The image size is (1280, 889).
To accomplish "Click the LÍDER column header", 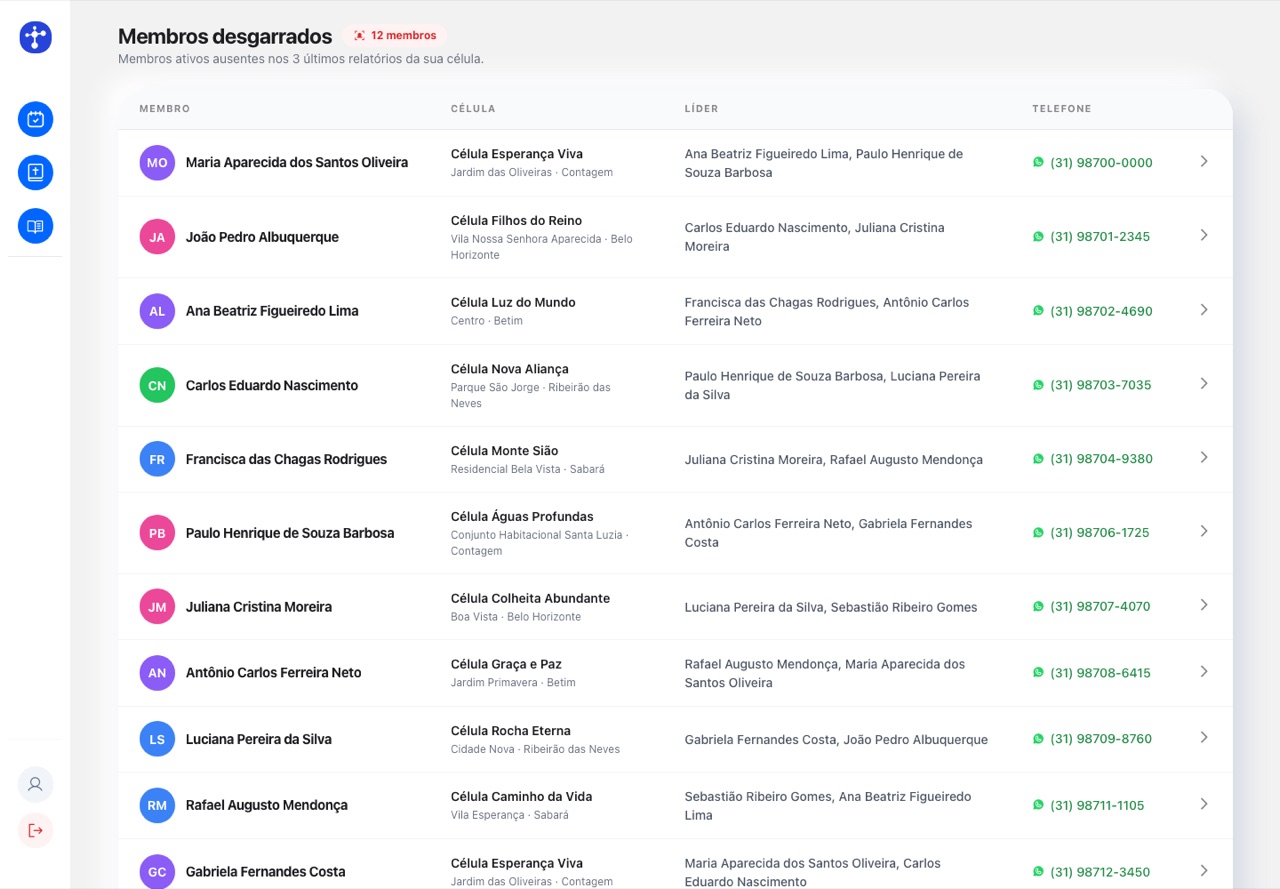I will 701,109.
